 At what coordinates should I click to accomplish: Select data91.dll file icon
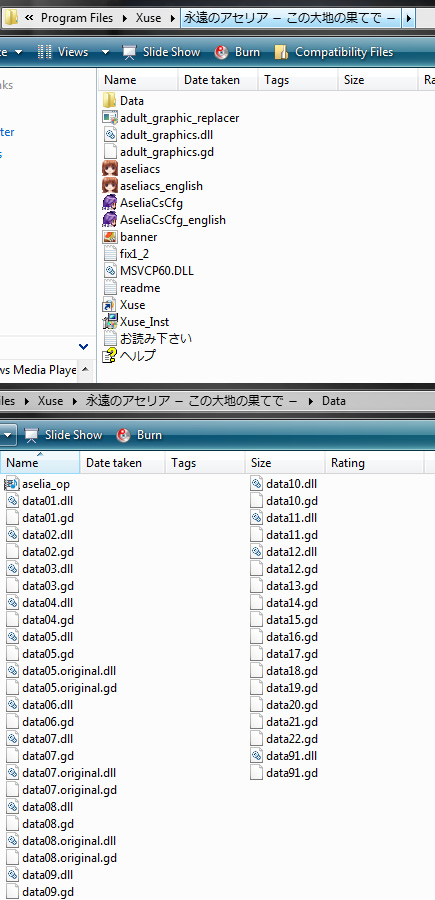tap(257, 756)
